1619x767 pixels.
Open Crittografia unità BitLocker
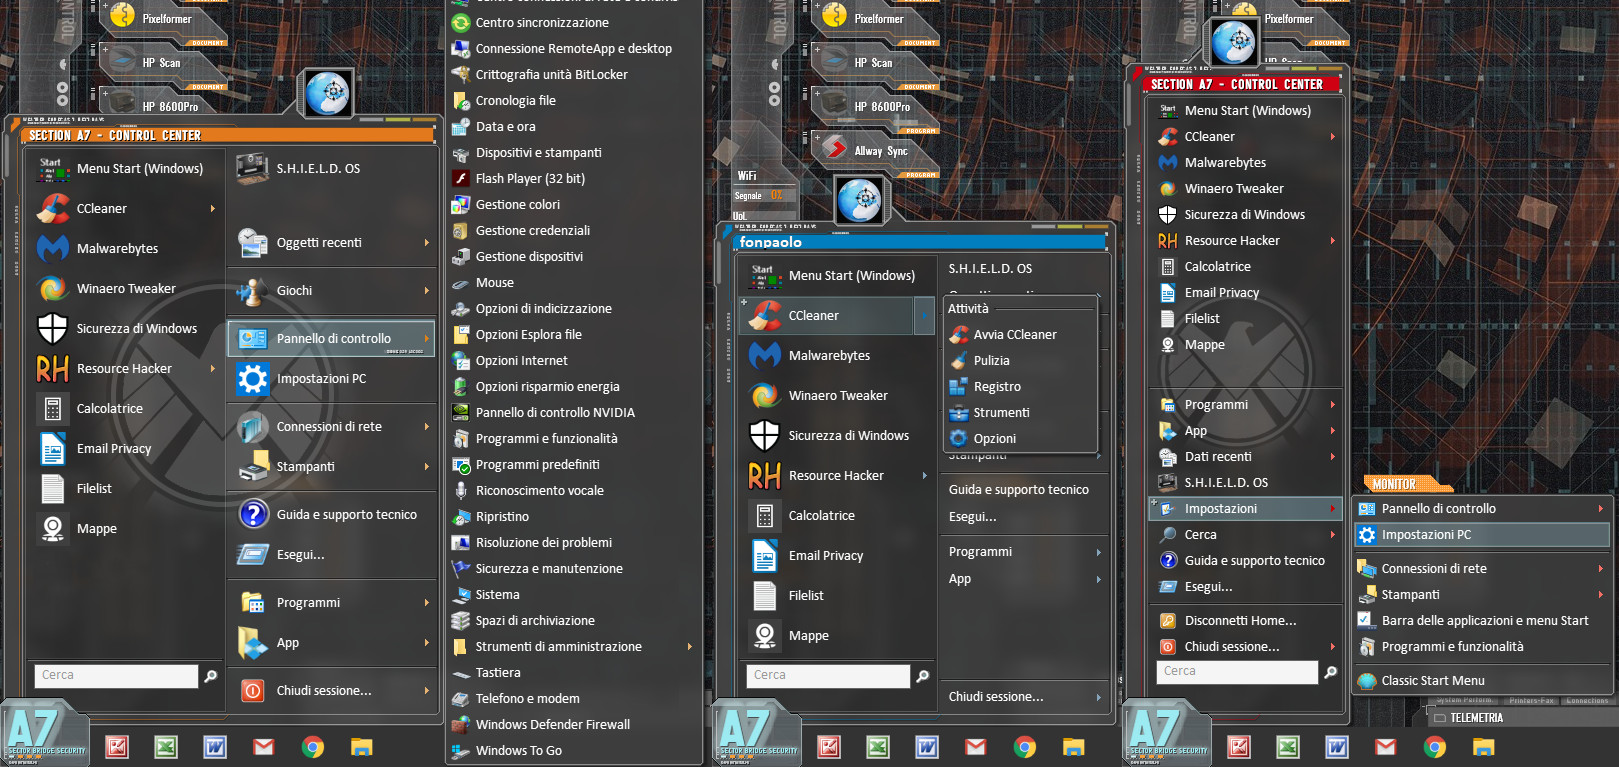coord(551,75)
